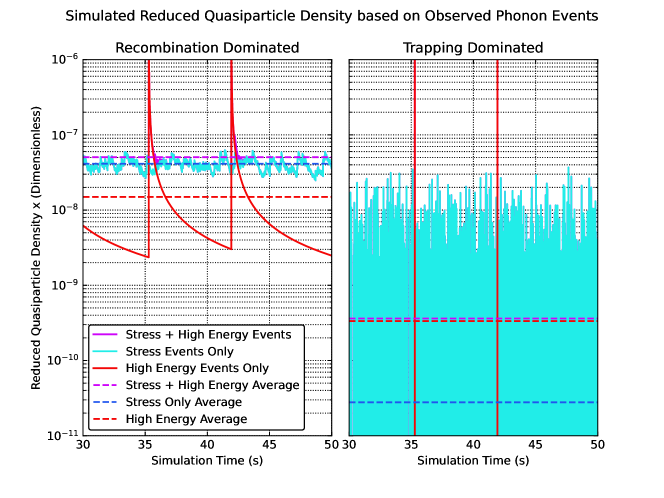Click the dashed magenta line sample in the legend
Viewport: 664px width, 498px height.
tap(105, 385)
